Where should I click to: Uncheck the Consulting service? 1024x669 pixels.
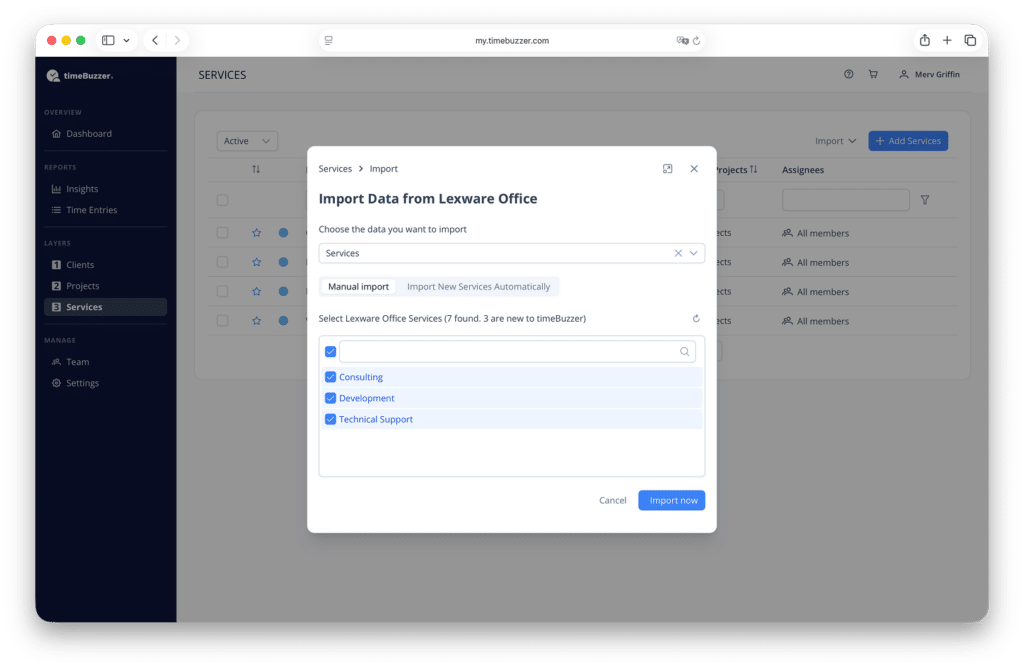(x=330, y=377)
